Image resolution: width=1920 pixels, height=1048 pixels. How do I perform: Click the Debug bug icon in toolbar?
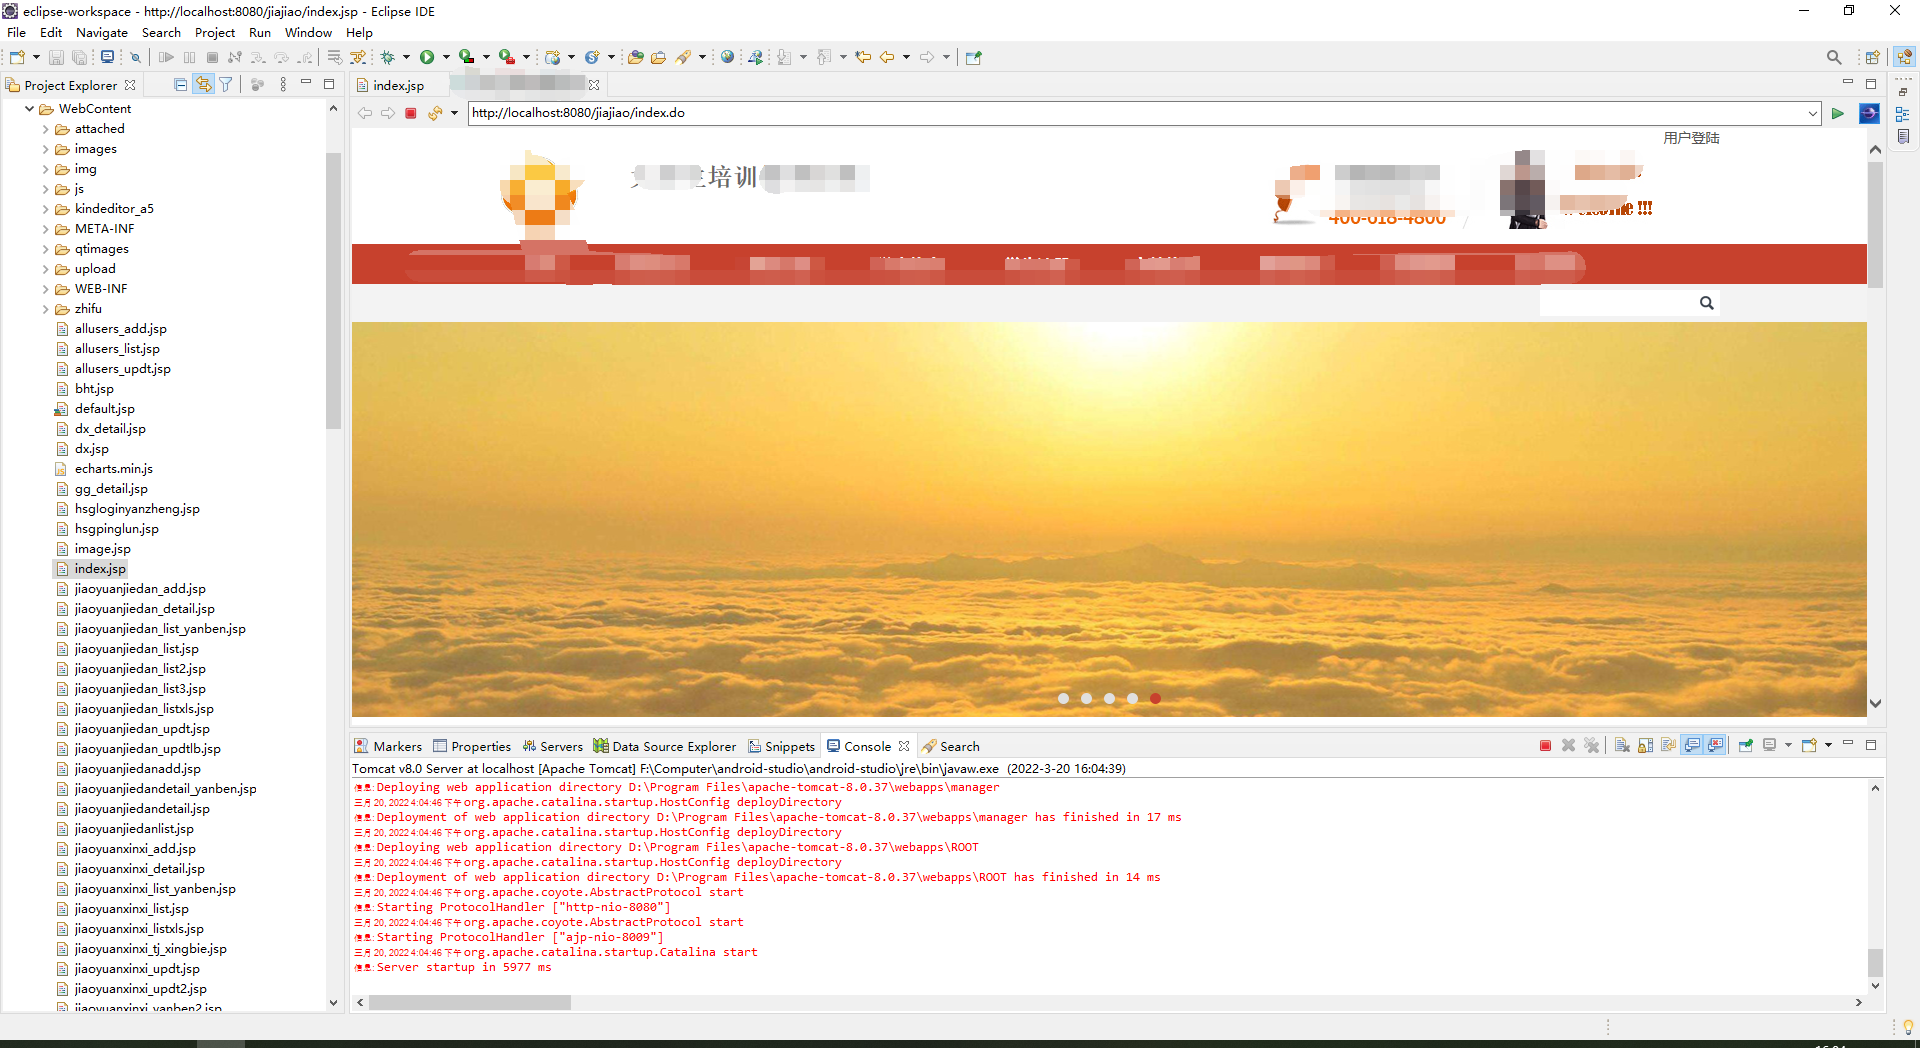coord(388,57)
